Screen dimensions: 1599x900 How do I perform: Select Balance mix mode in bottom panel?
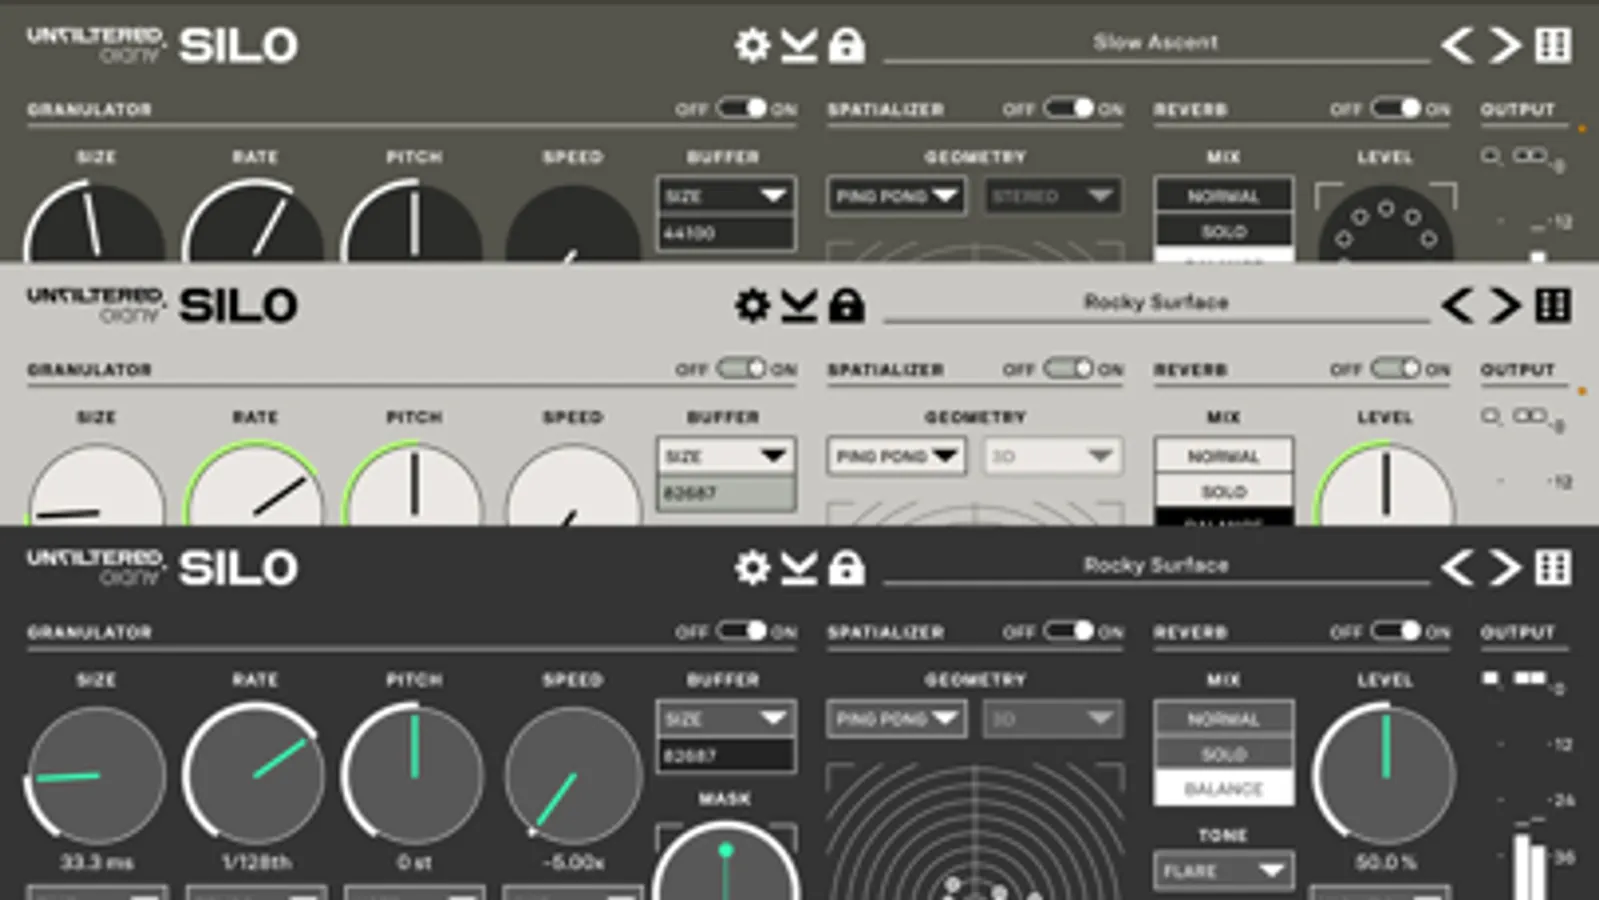1224,788
